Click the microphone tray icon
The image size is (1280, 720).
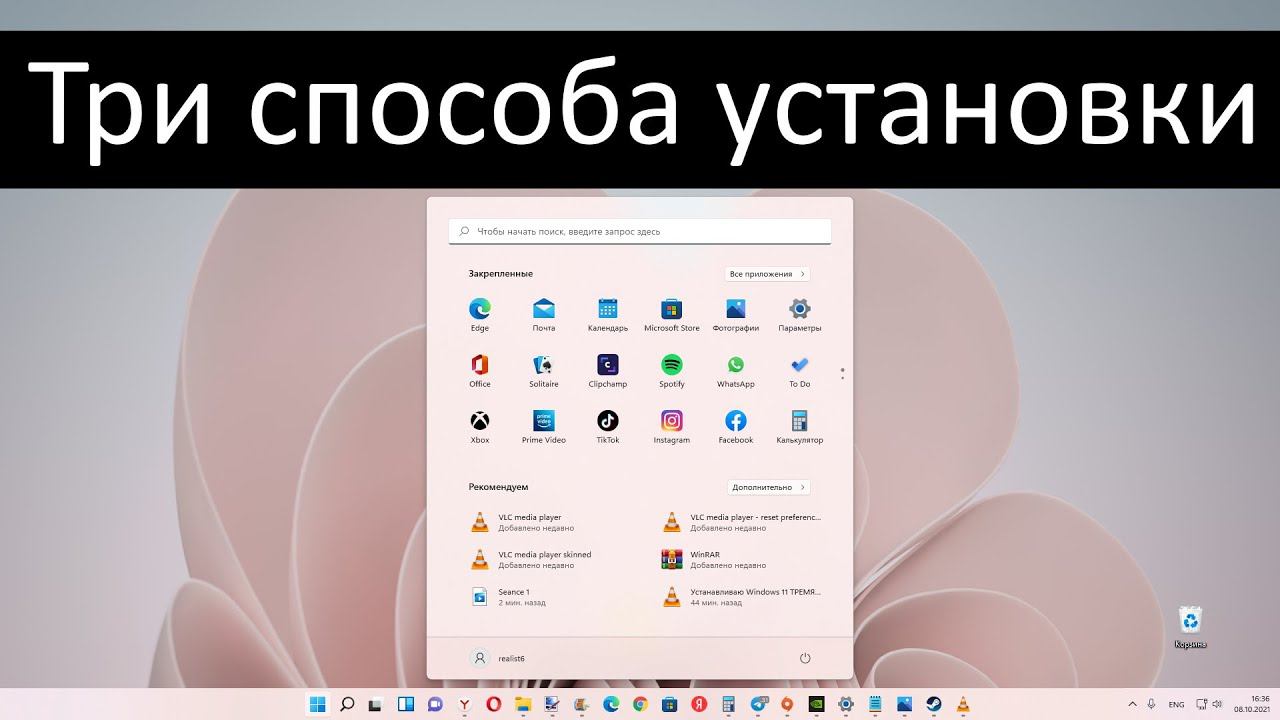pyautogui.click(x=1152, y=704)
